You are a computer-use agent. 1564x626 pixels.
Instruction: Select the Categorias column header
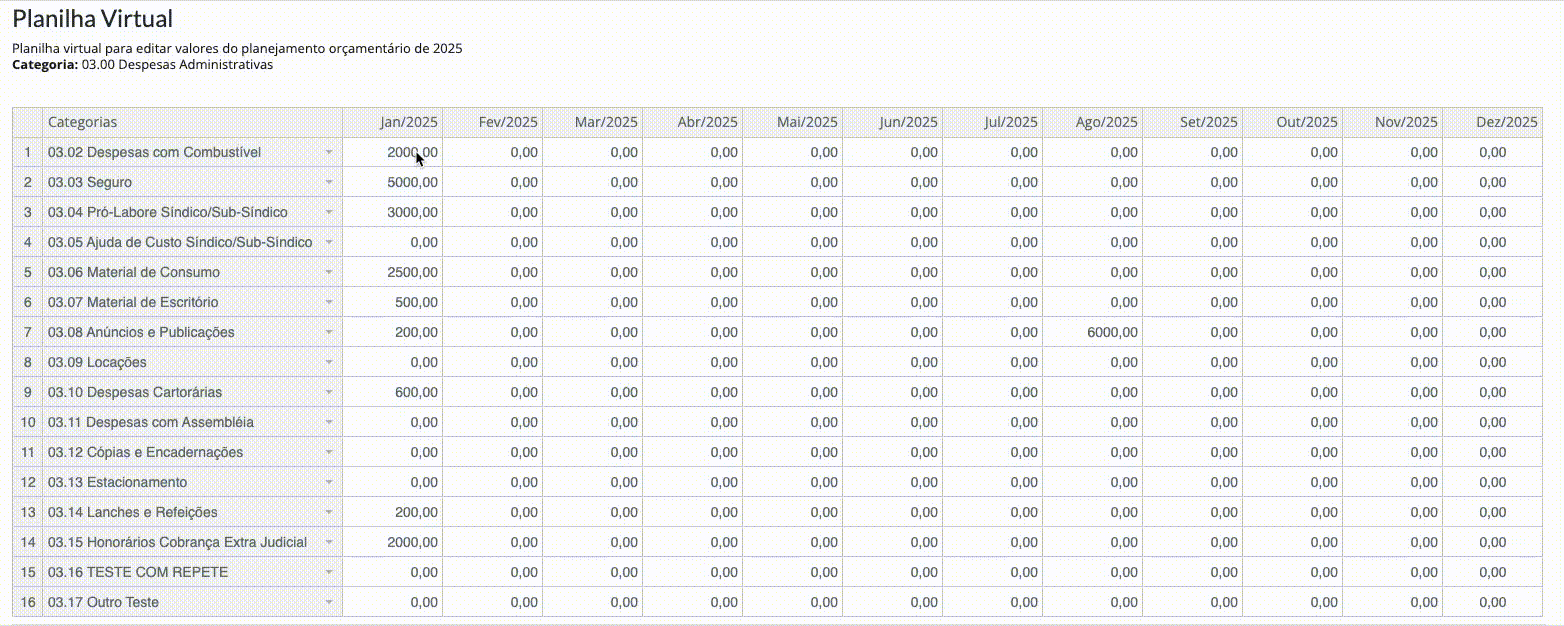pos(192,122)
